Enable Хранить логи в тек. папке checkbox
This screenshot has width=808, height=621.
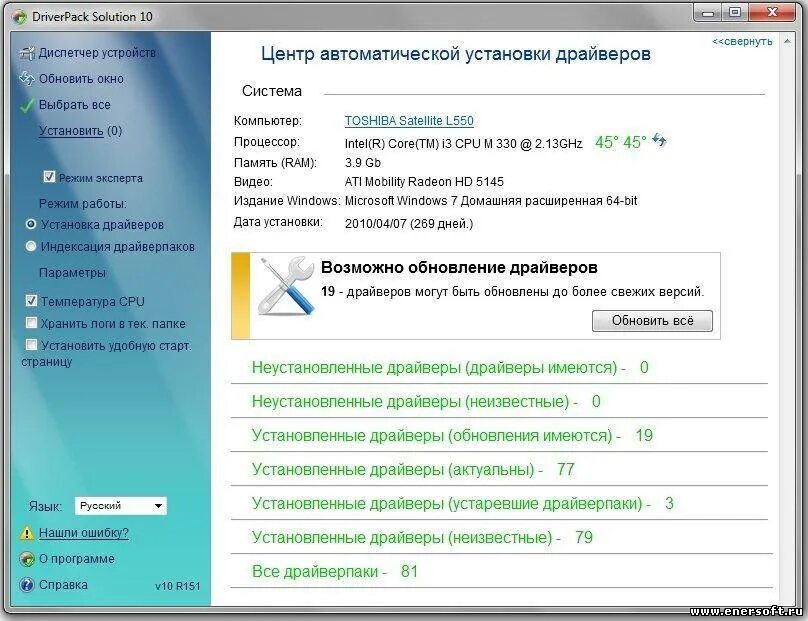coord(31,323)
